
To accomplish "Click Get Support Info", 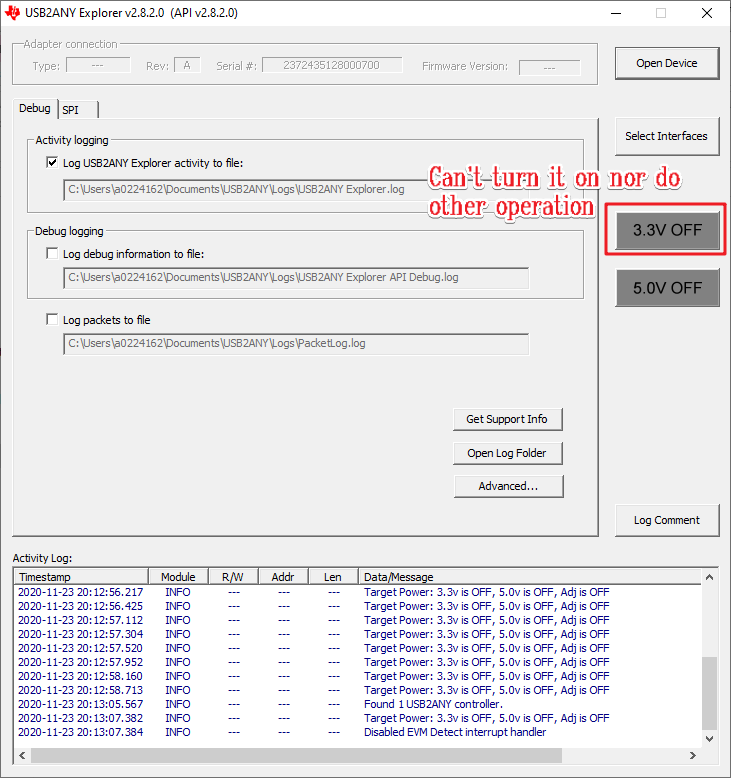I will click(x=507, y=419).
